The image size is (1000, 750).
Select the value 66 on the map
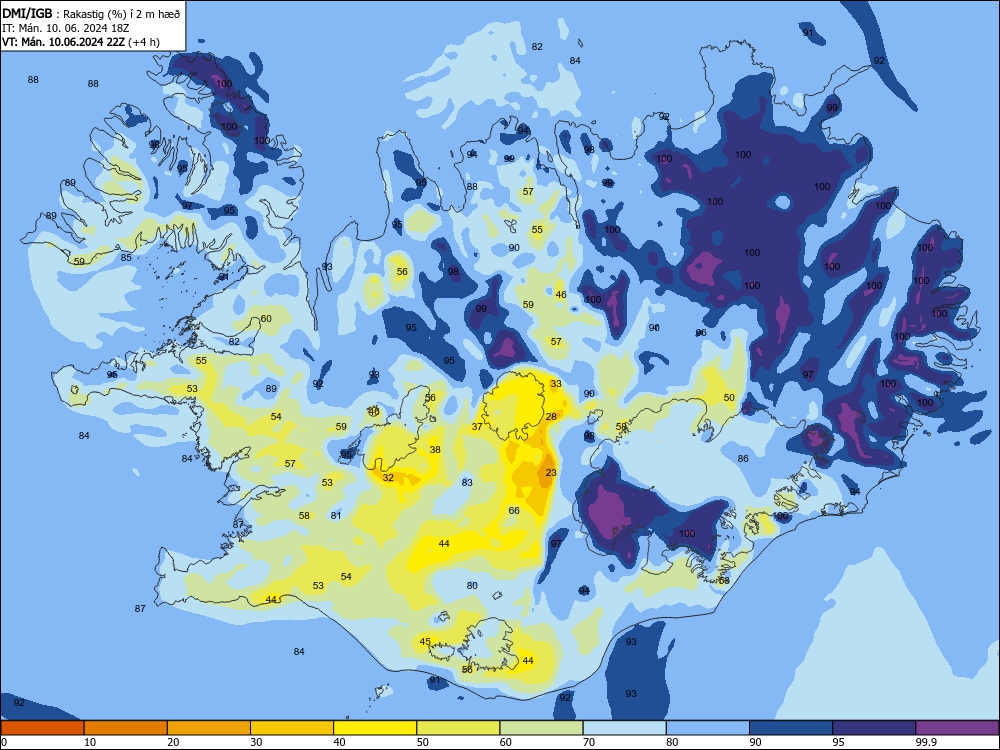click(x=514, y=511)
